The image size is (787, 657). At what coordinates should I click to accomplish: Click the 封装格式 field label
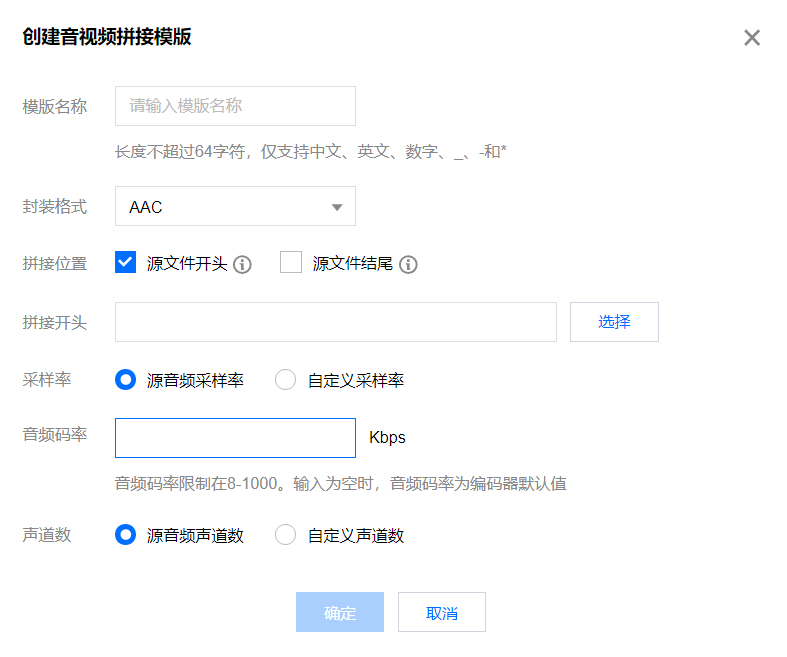[55, 206]
